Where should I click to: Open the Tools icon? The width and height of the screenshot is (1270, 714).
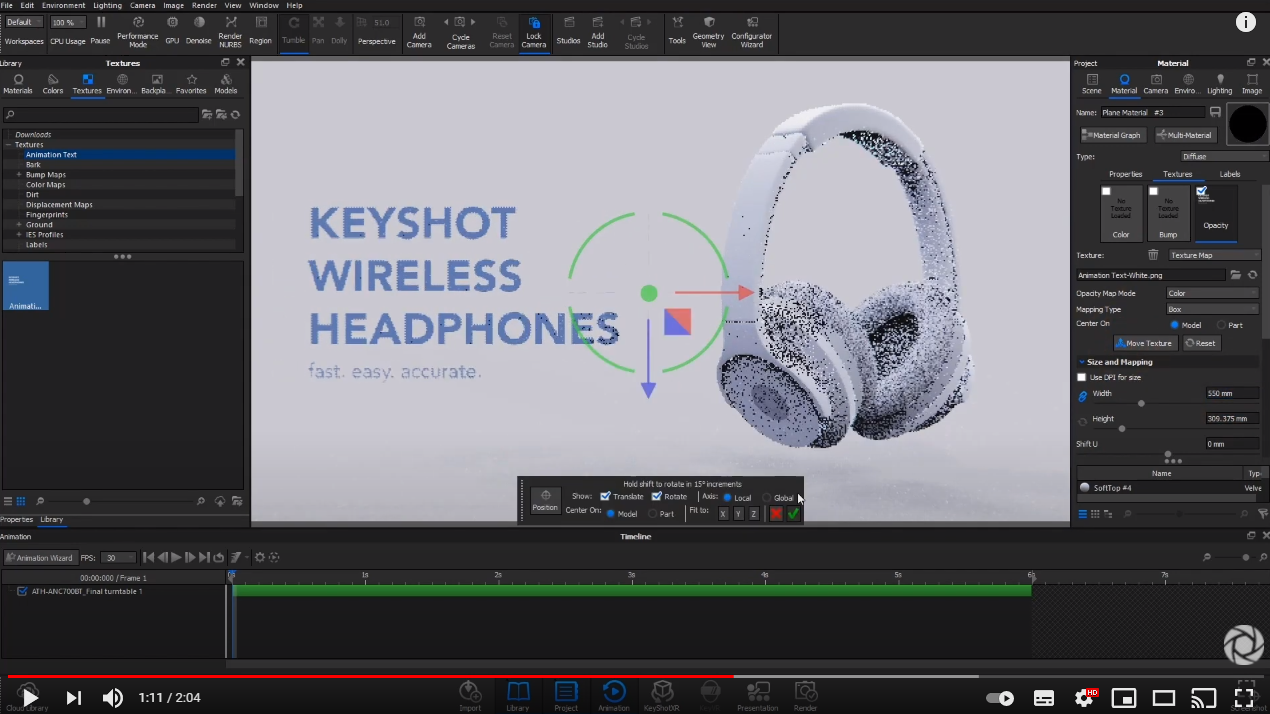coord(677,23)
